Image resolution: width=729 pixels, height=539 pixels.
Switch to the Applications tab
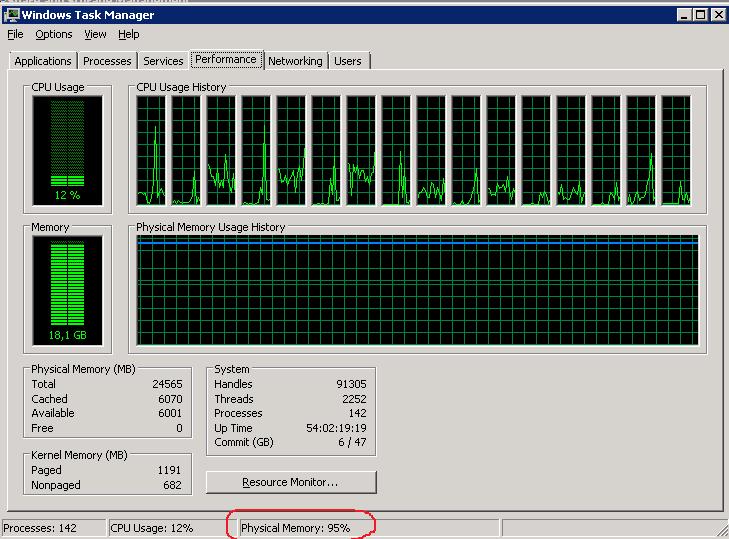43,61
